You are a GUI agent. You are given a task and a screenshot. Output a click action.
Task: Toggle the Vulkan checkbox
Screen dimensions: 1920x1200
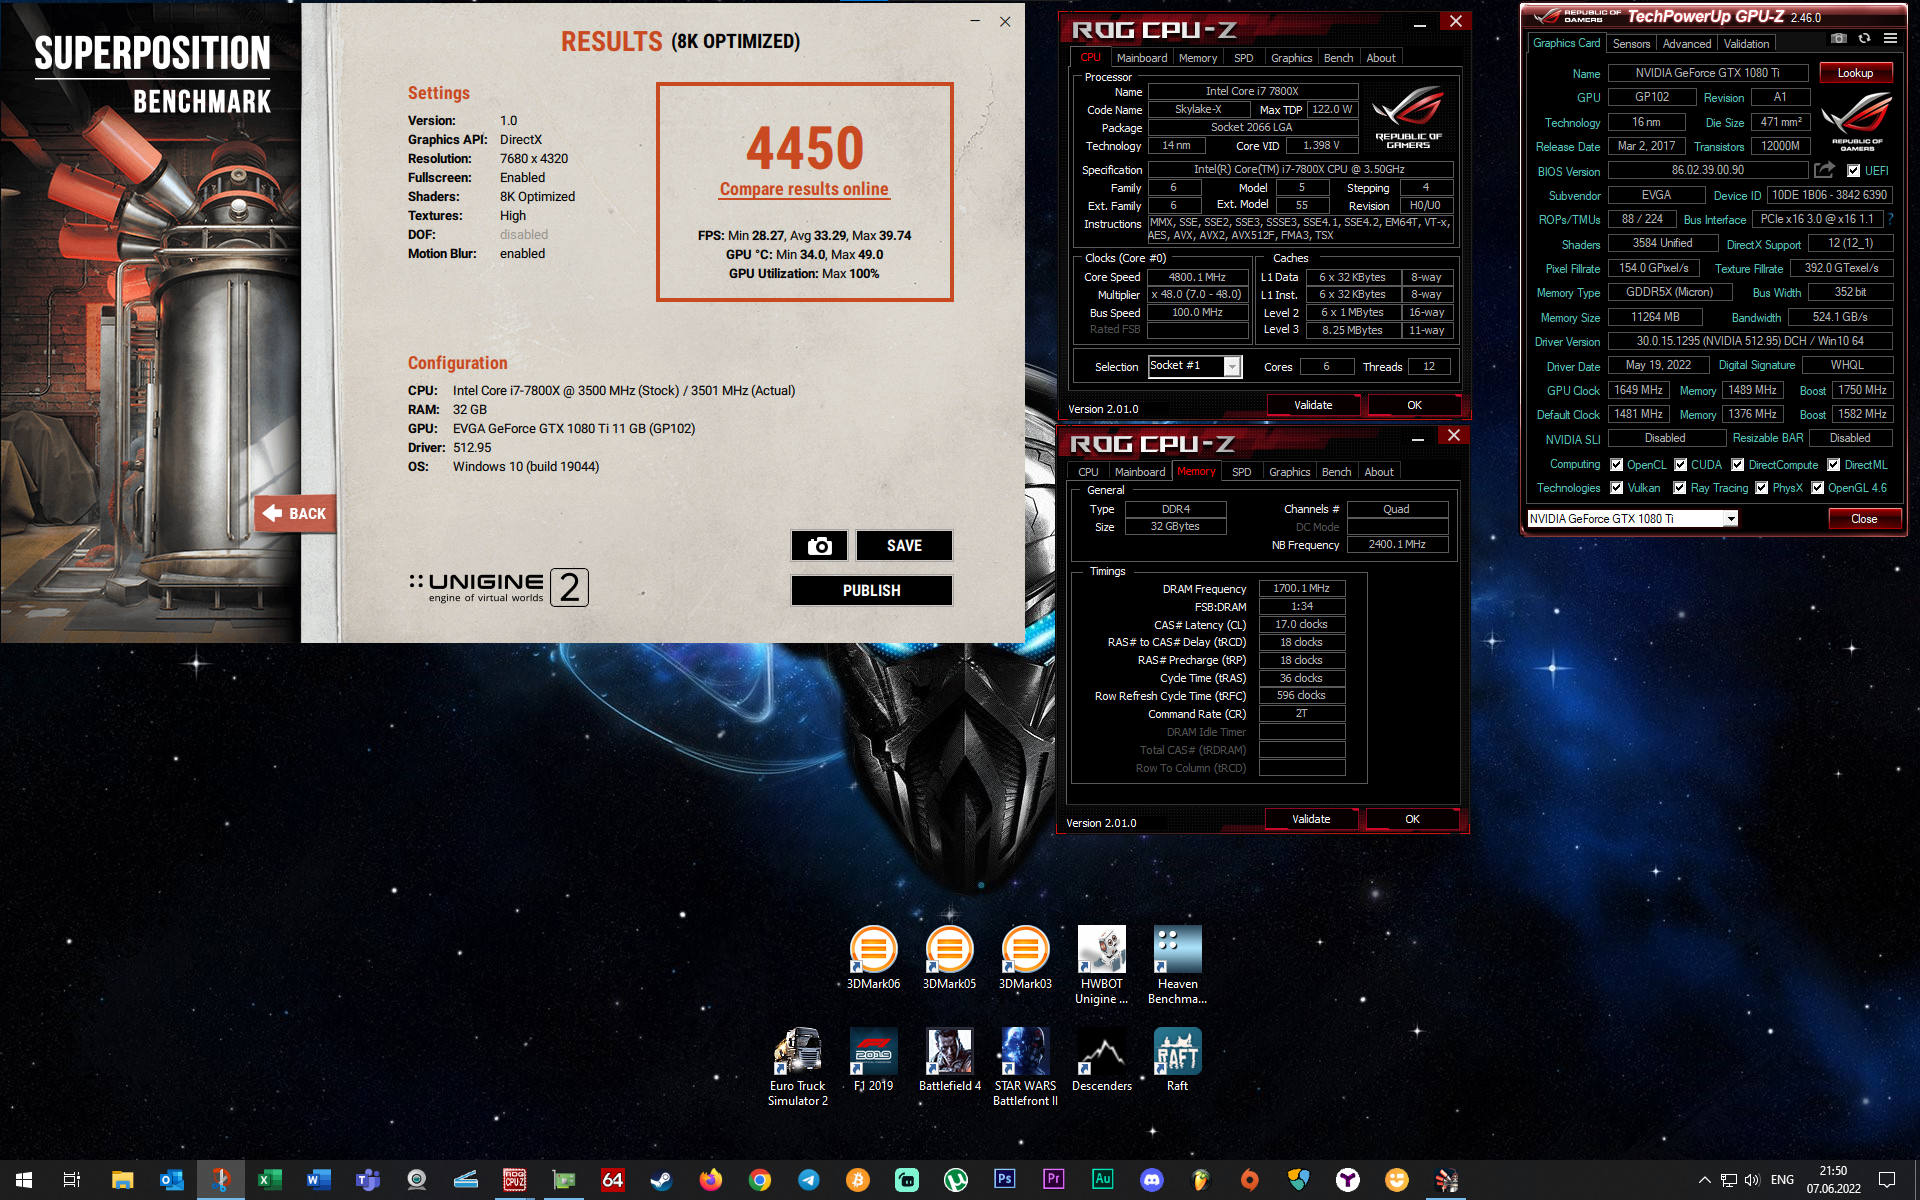(x=1616, y=488)
